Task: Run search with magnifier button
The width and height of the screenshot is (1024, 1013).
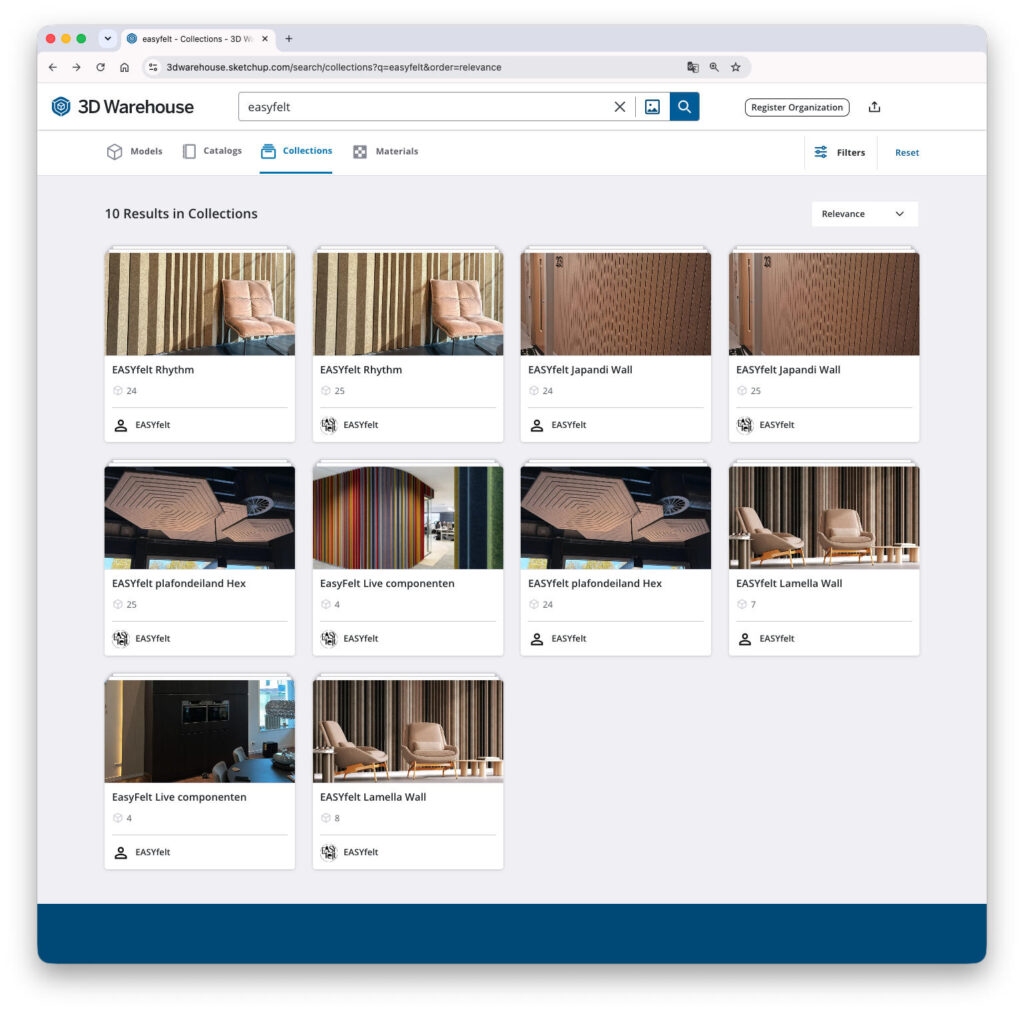Action: 684,106
